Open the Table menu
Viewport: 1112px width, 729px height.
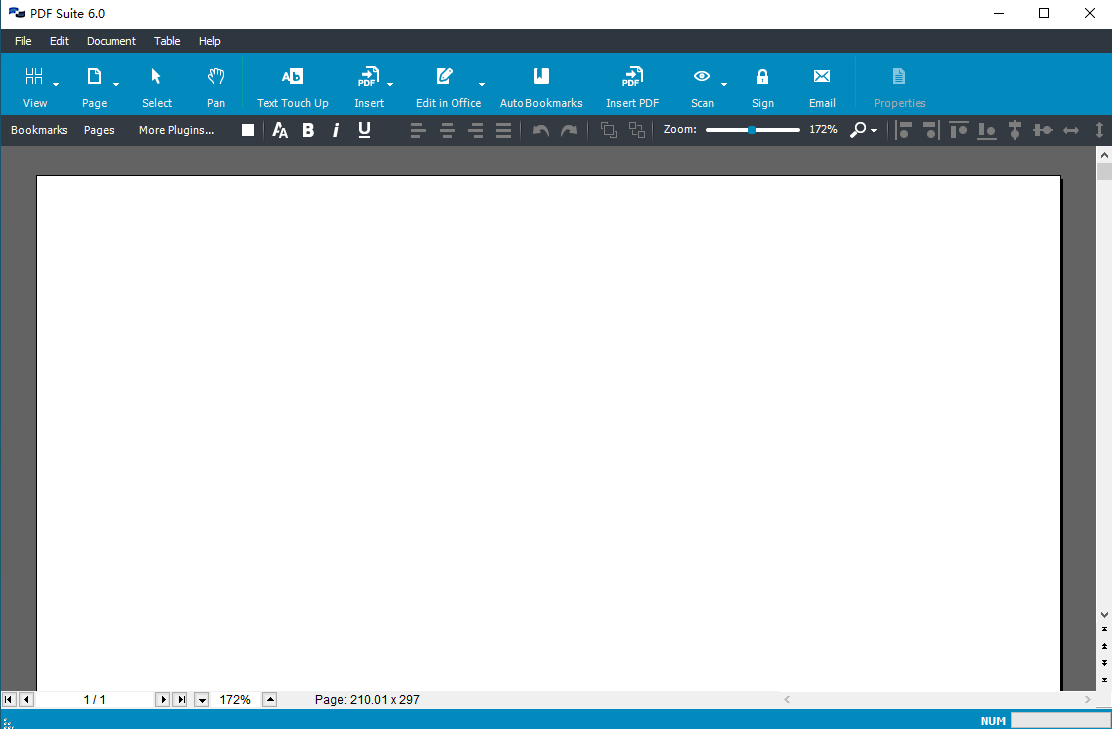click(167, 41)
